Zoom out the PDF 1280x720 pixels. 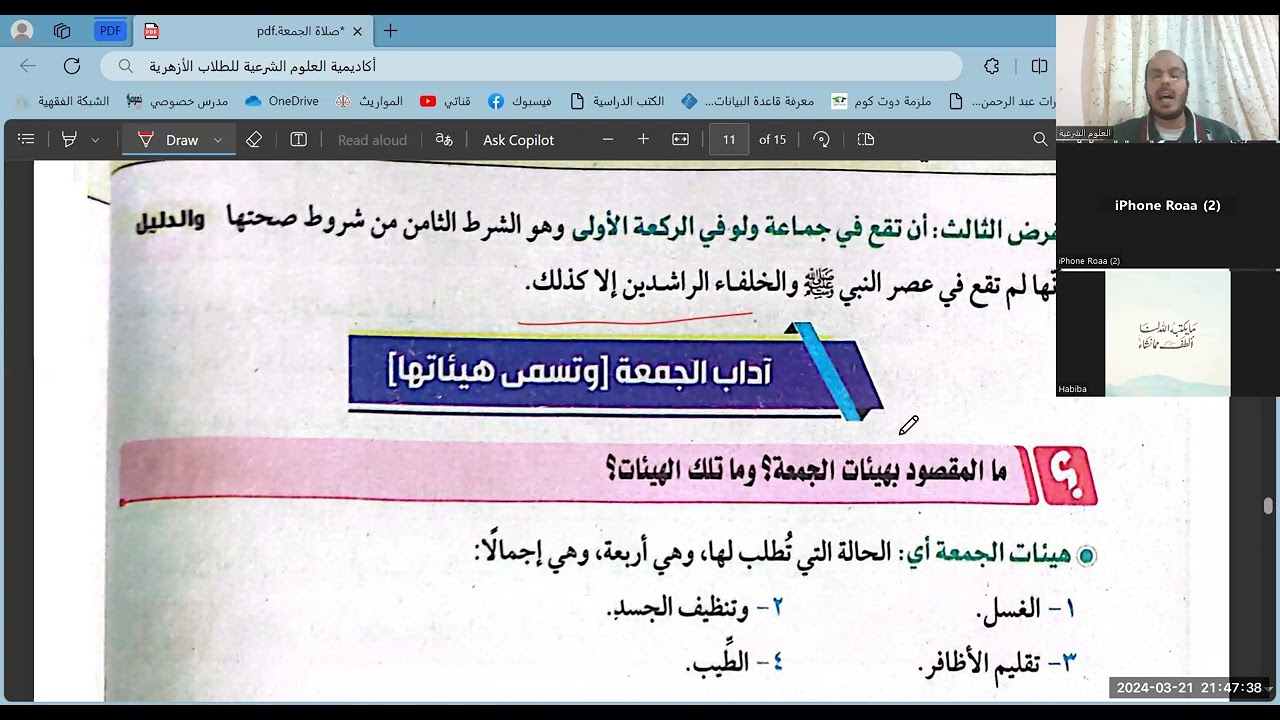(607, 140)
